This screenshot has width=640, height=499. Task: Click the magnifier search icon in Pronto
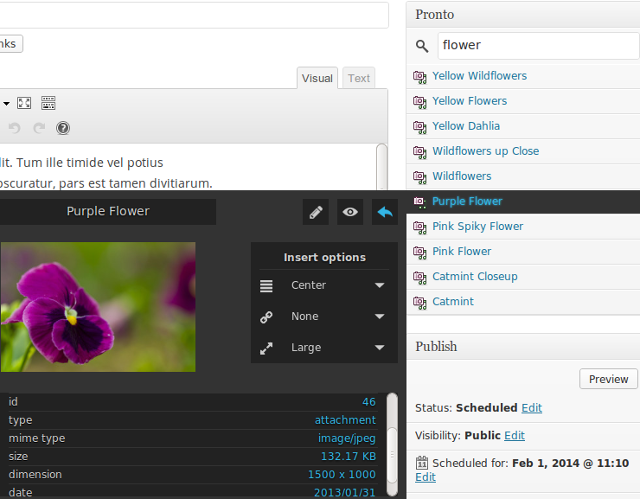(422, 46)
